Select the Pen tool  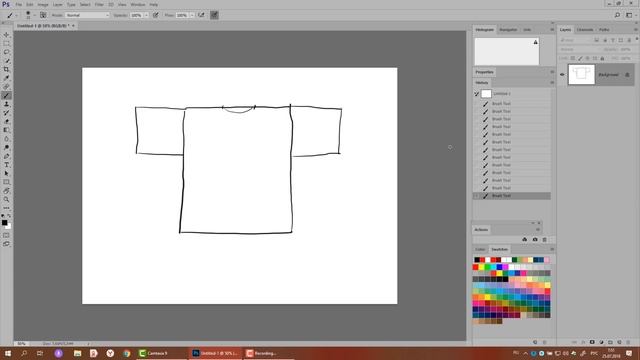point(6,156)
